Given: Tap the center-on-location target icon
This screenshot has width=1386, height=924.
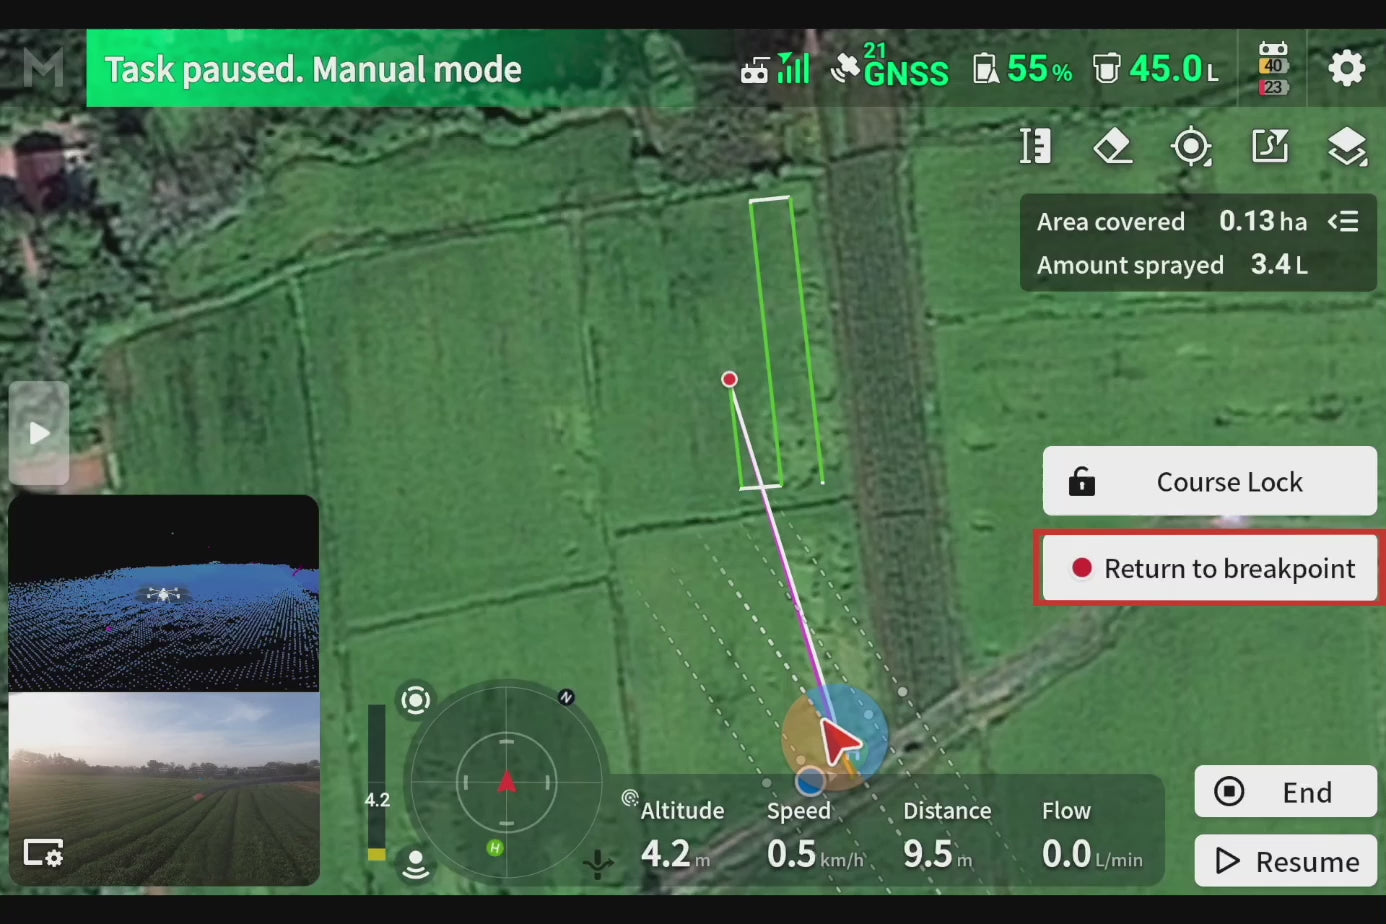Looking at the screenshot, I should (1190, 147).
